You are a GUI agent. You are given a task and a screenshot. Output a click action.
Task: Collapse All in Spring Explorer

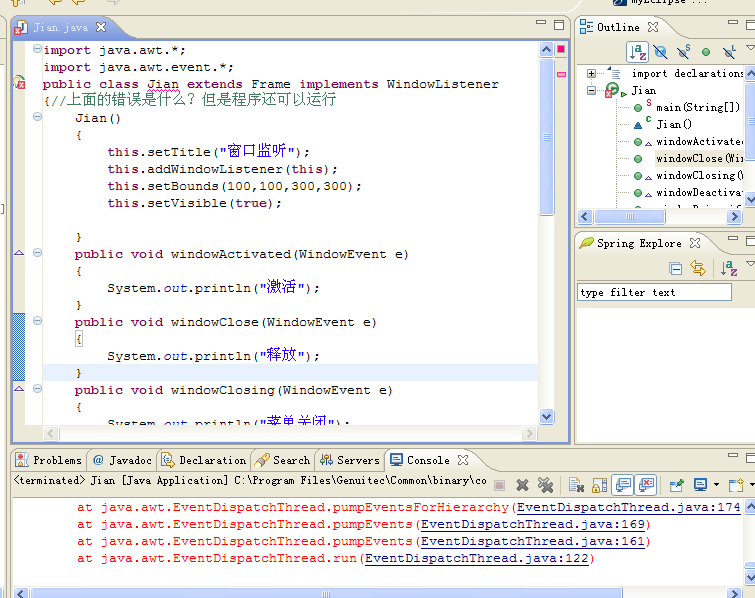coord(676,269)
